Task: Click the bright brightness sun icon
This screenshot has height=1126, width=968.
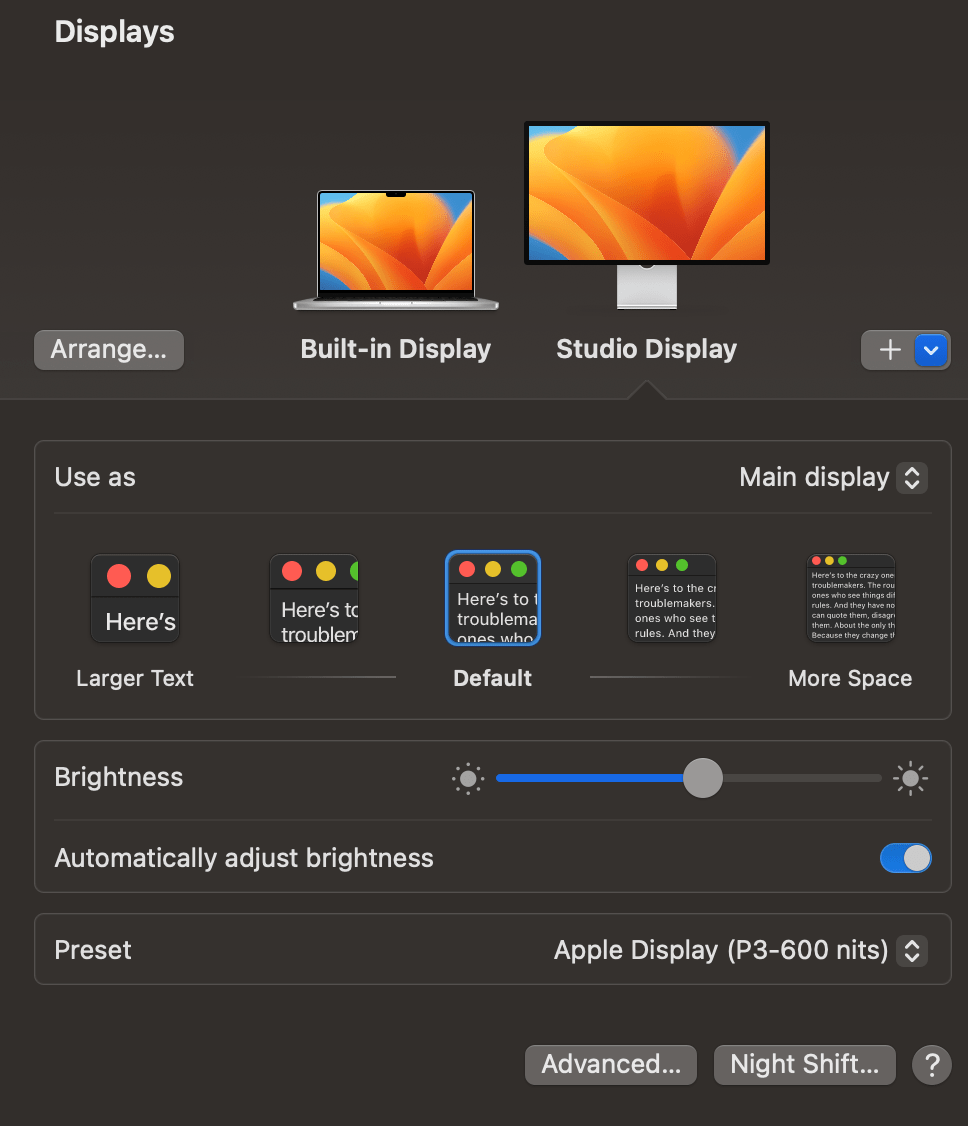Action: tap(910, 777)
